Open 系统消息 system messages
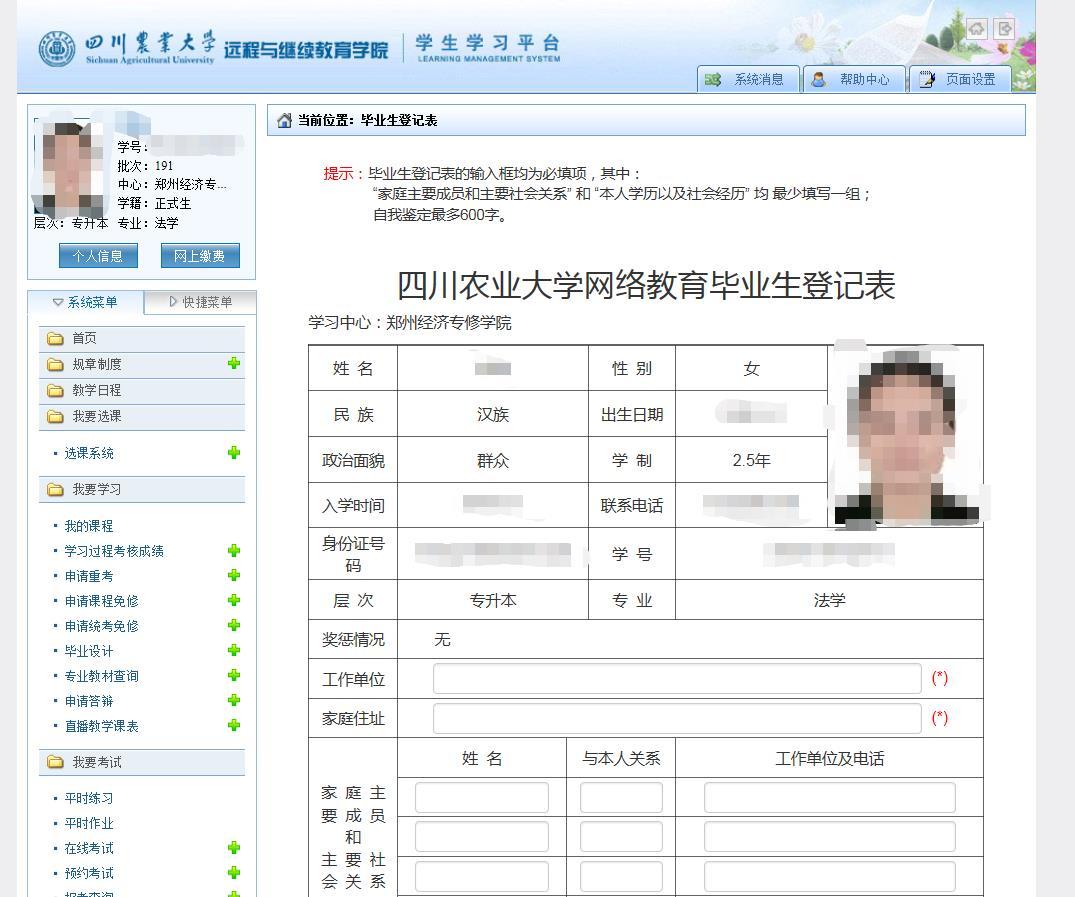Image resolution: width=1075 pixels, height=897 pixels. tap(748, 80)
